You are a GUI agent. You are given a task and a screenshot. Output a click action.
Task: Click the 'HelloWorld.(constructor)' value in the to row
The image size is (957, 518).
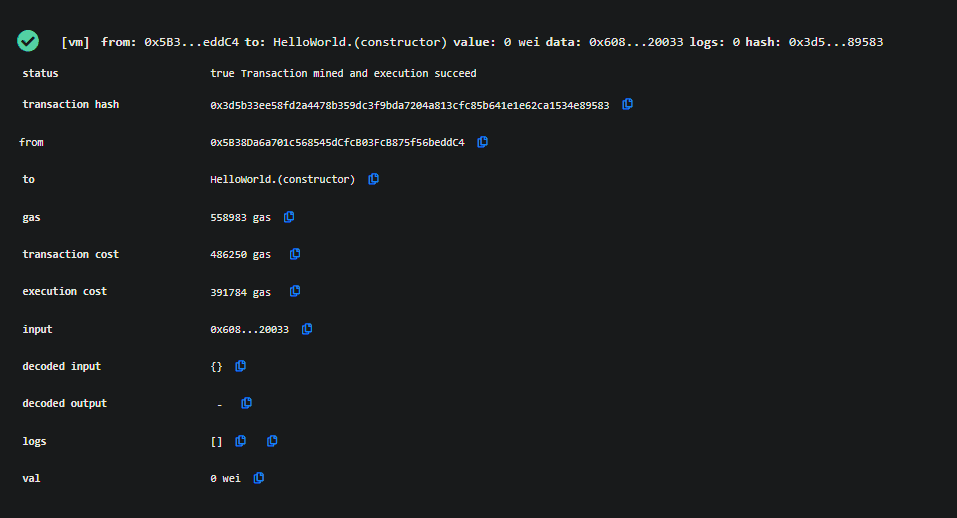pyautogui.click(x=283, y=179)
